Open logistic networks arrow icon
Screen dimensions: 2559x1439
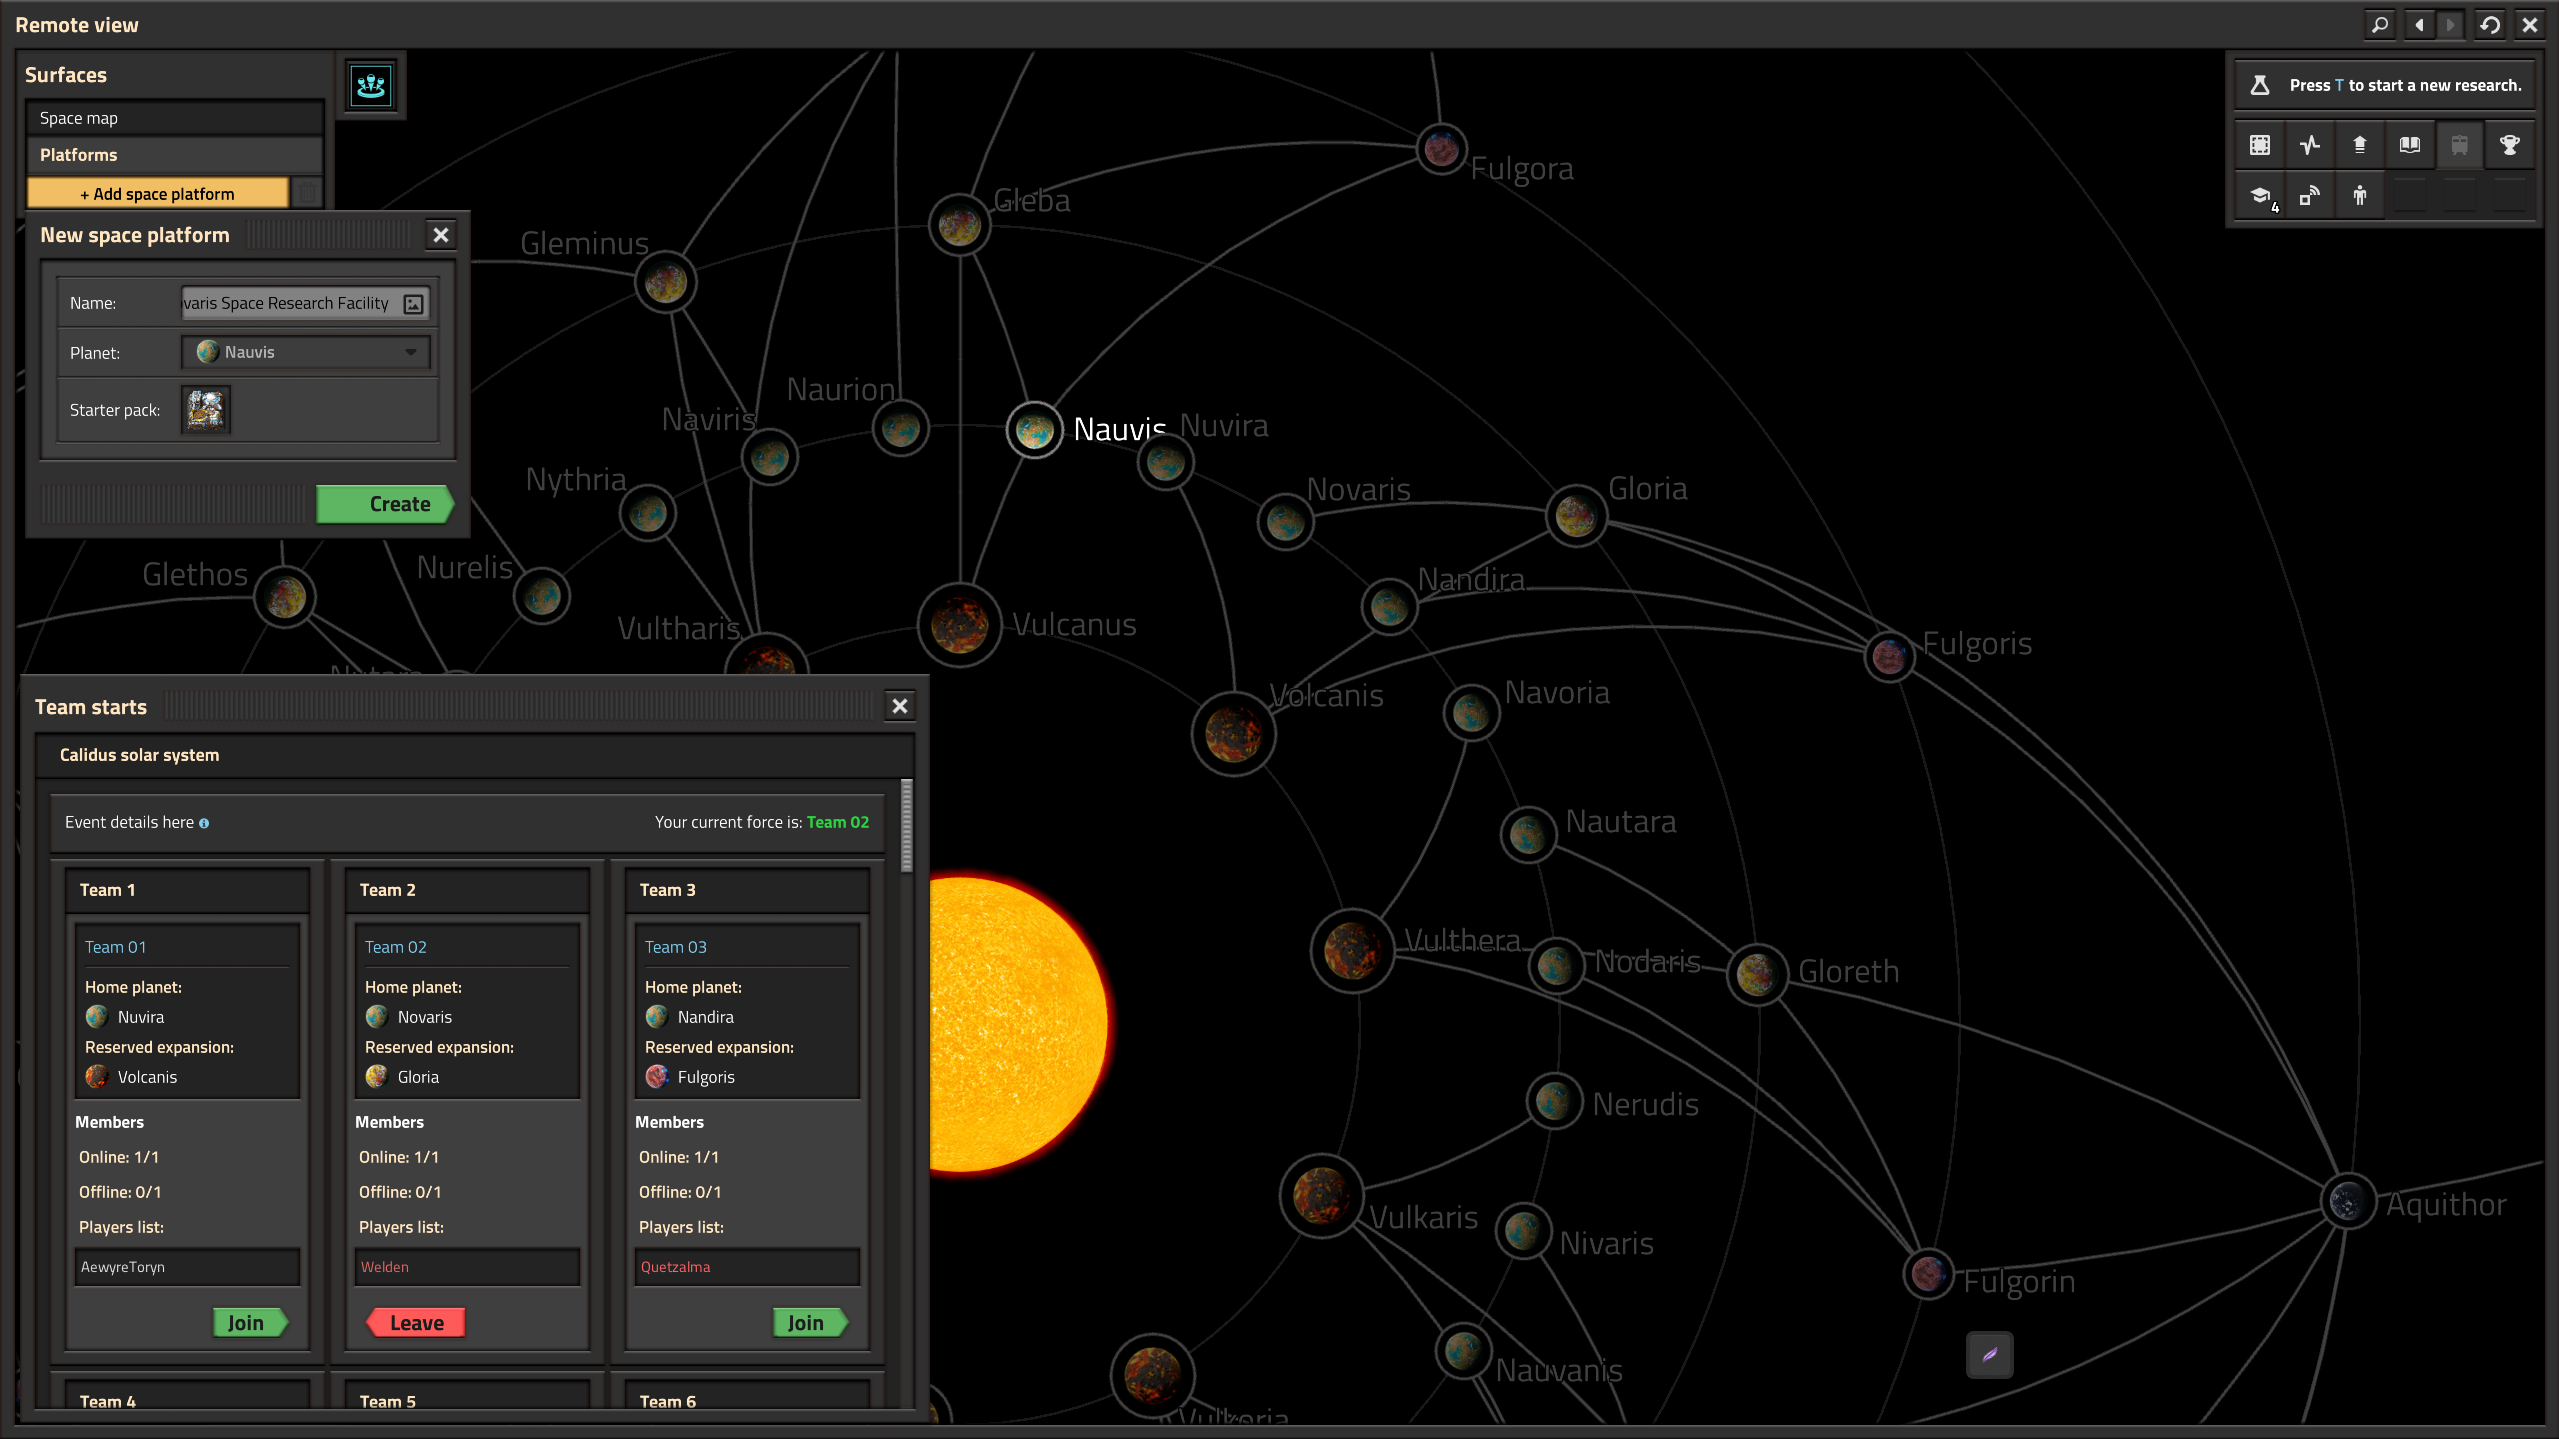coord(2360,145)
